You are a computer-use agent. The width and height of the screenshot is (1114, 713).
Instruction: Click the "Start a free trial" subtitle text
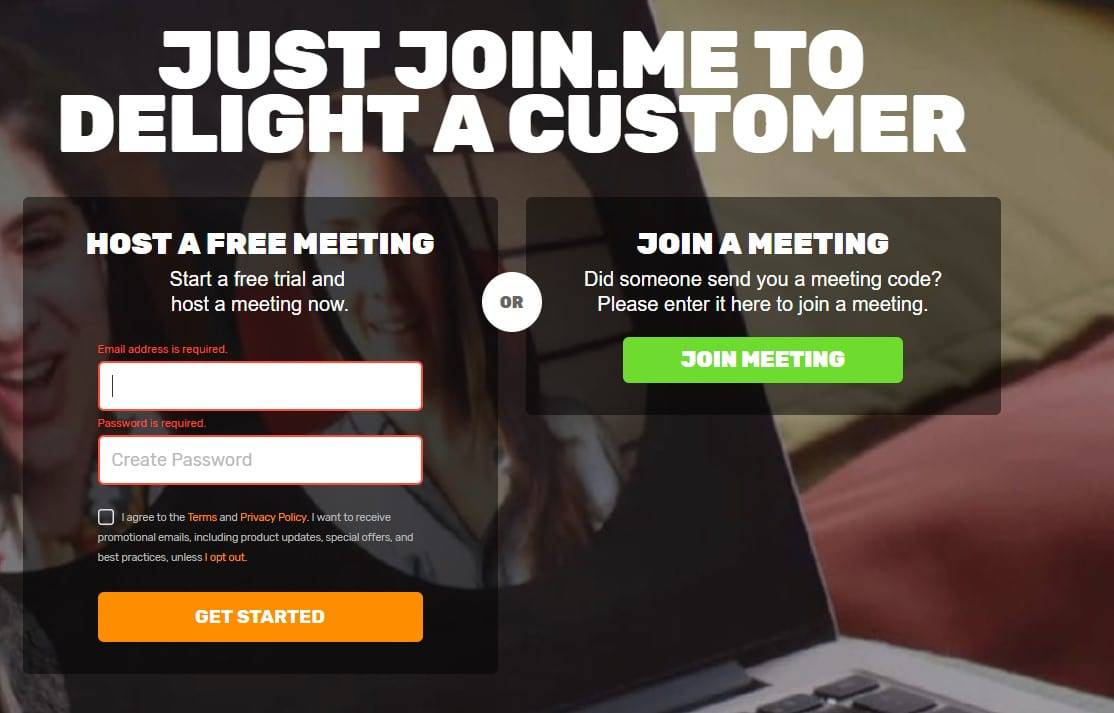coord(257,279)
